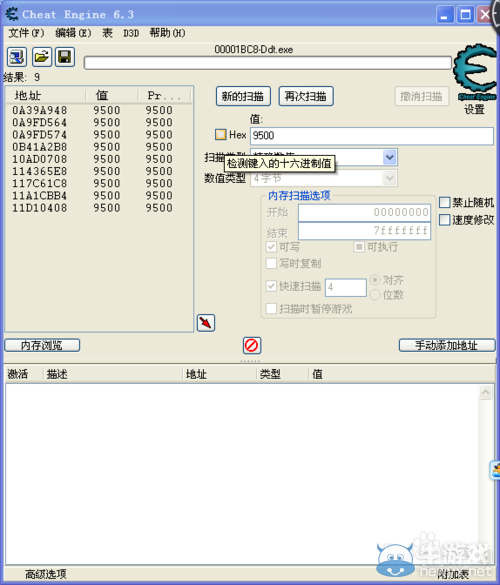Open the 帮助(H) menu
This screenshot has width=500, height=585.
(x=167, y=33)
